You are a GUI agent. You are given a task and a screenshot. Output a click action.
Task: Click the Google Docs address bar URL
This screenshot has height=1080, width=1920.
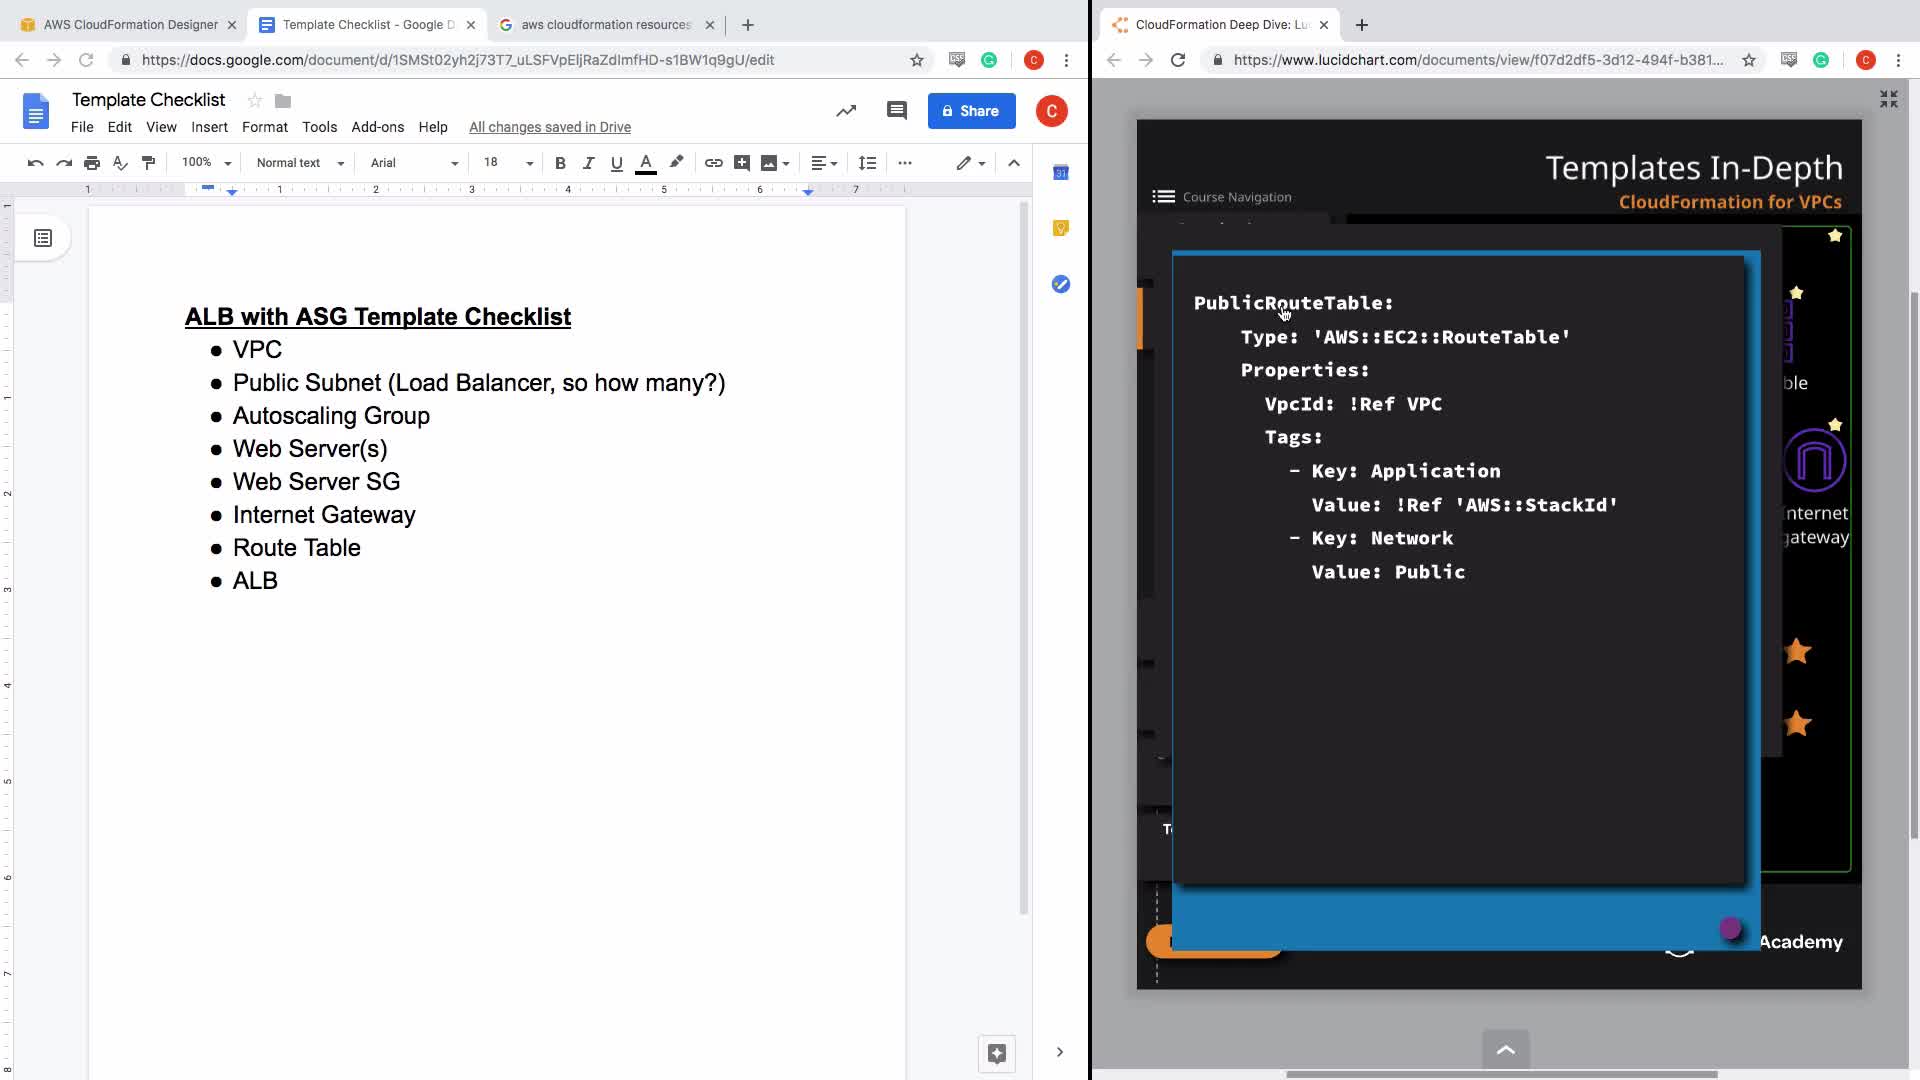458,60
